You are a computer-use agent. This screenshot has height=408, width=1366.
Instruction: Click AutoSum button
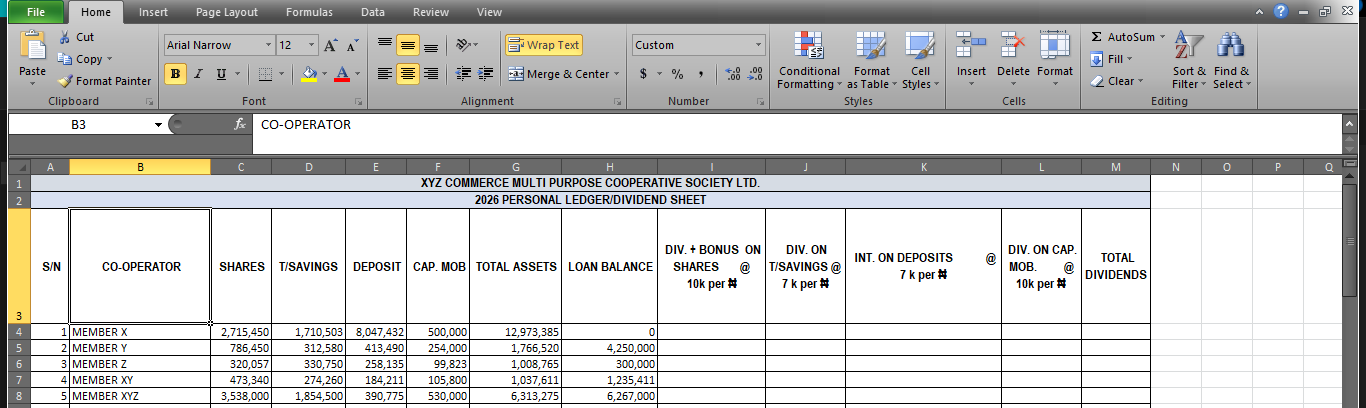pos(1122,37)
